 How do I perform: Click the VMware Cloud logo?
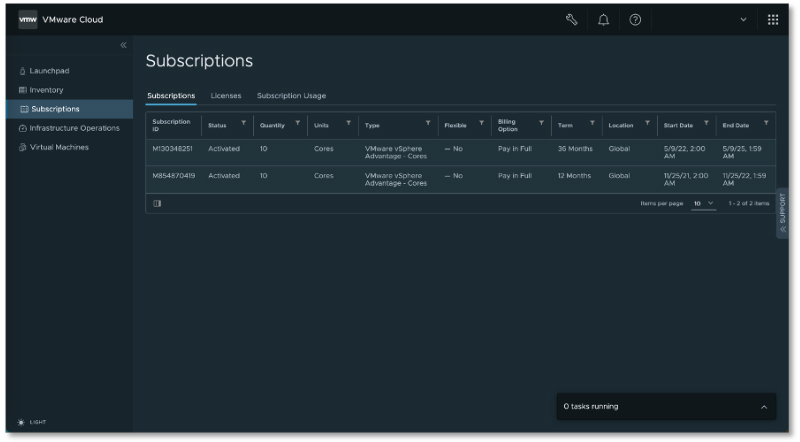[28, 20]
